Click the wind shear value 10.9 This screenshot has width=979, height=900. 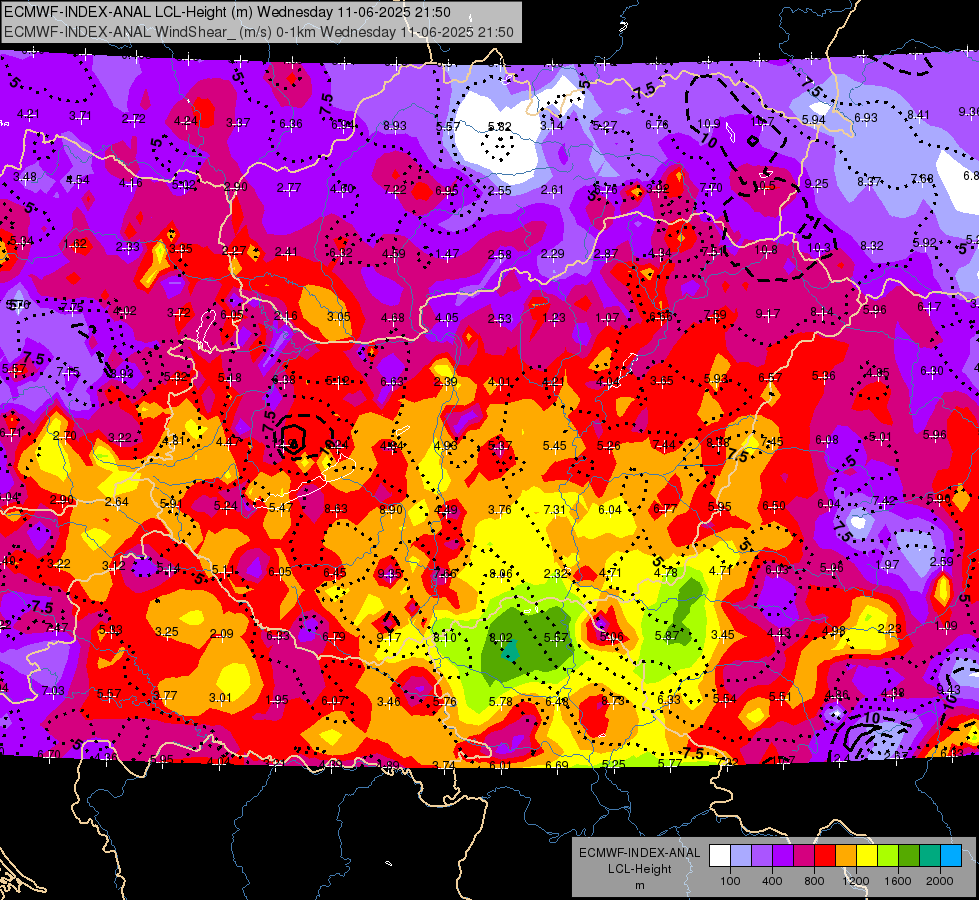coord(709,124)
